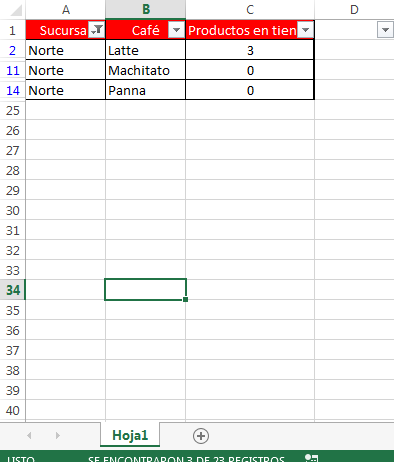Click the cell containing Latte
Screen dimensions: 394x462
[145, 50]
